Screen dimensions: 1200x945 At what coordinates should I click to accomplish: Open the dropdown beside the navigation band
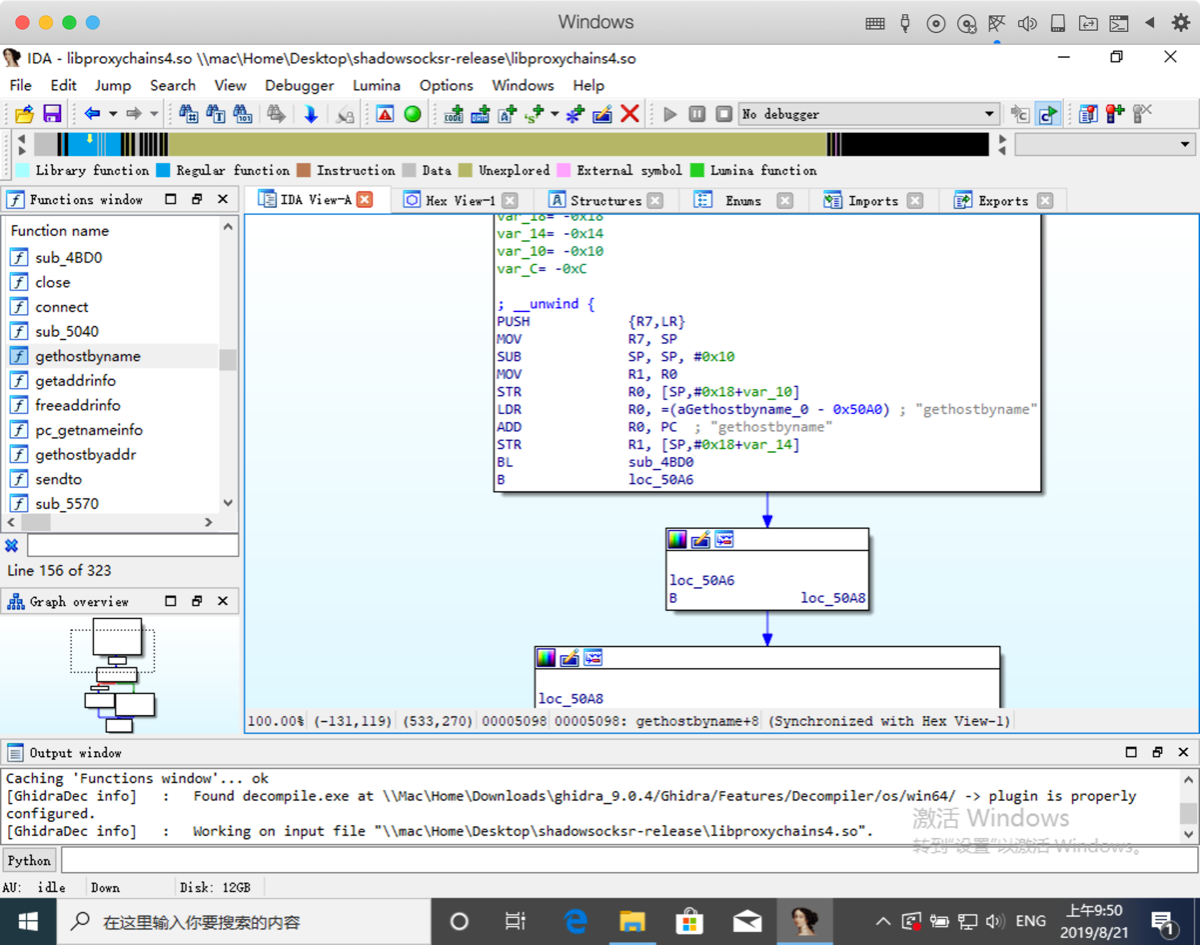click(x=1185, y=144)
